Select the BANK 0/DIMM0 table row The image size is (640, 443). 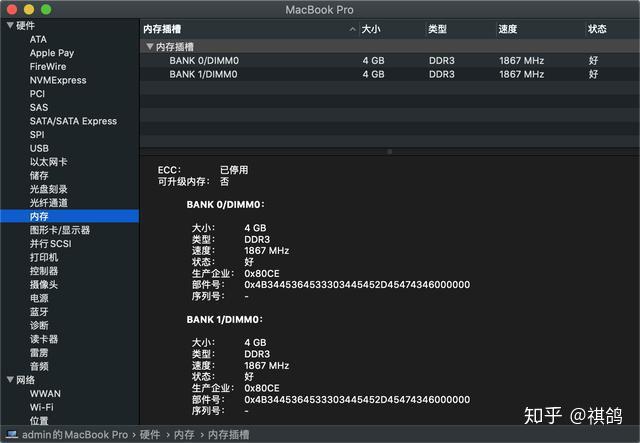[x=389, y=60]
